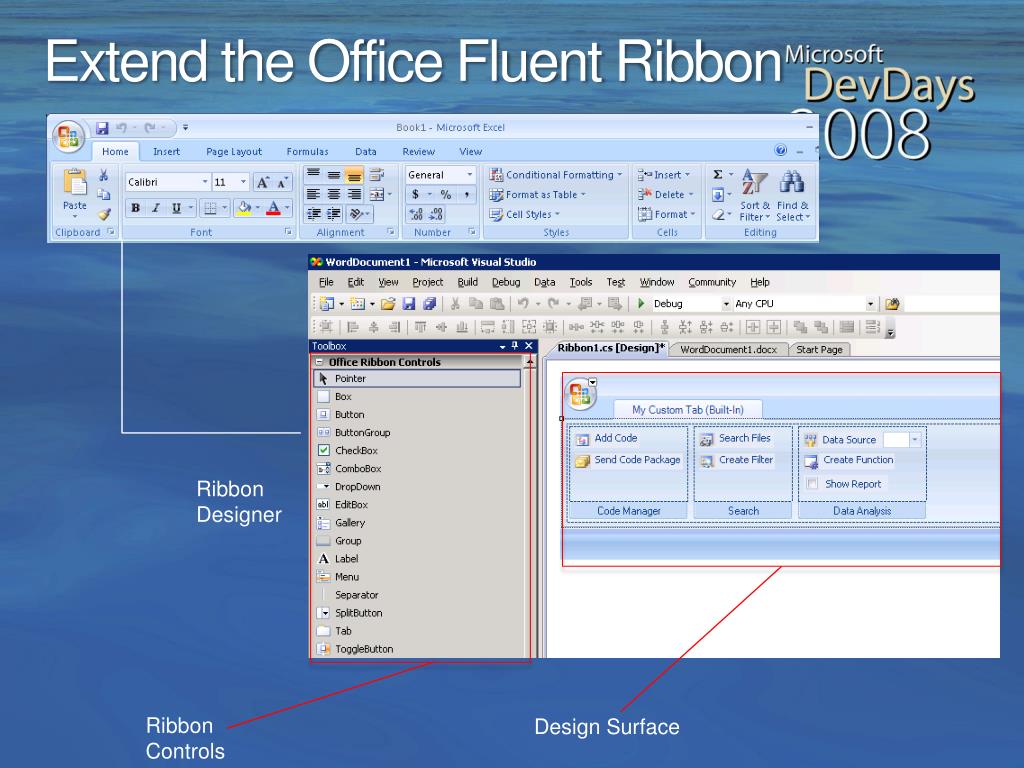This screenshot has width=1024, height=768.
Task: Click the Save icon in Excel quick access toolbar
Action: click(102, 128)
